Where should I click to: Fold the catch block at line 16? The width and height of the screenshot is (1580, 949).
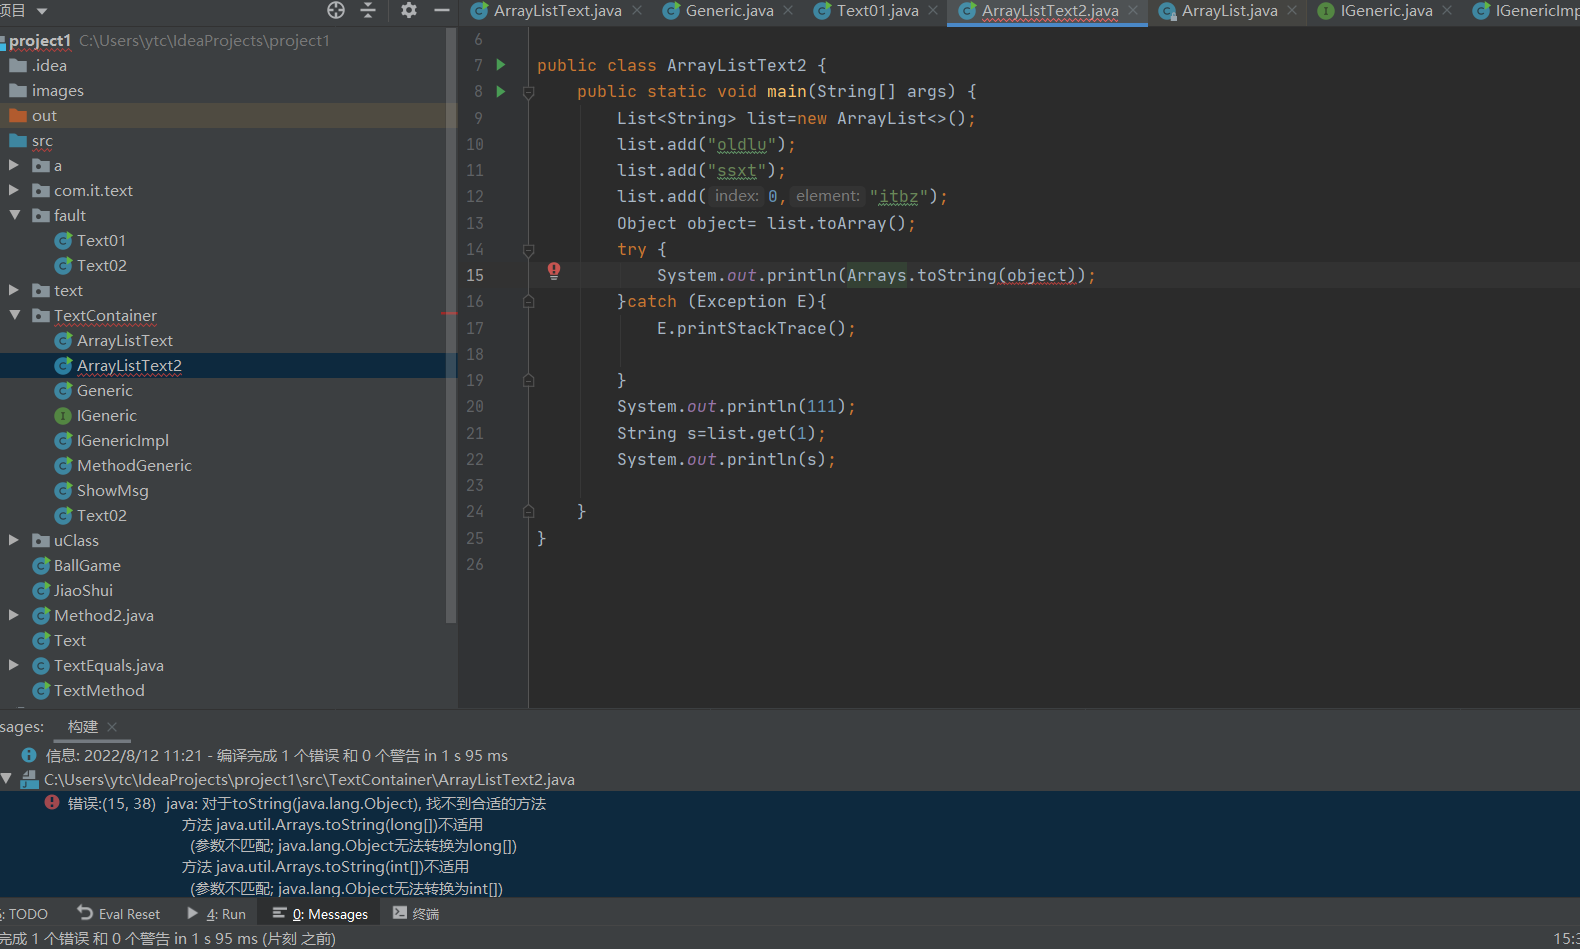pos(528,302)
